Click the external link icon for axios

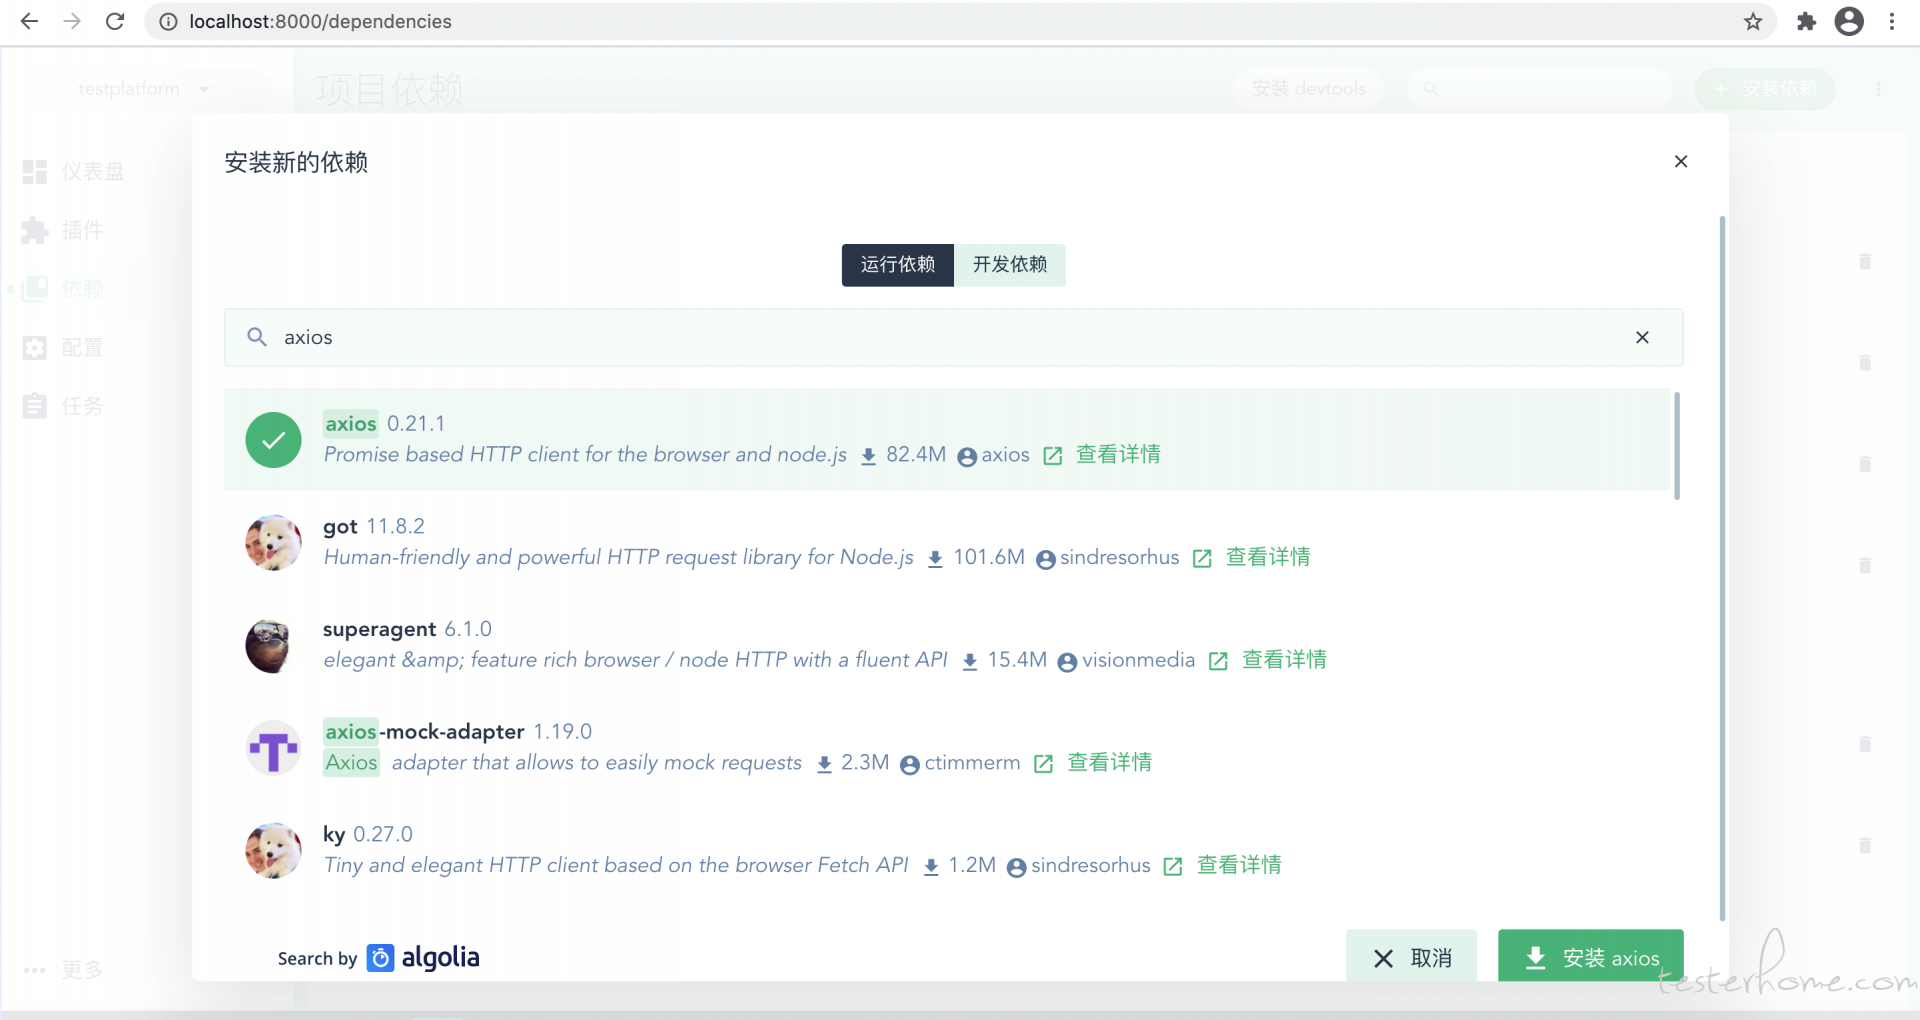[x=1052, y=456]
